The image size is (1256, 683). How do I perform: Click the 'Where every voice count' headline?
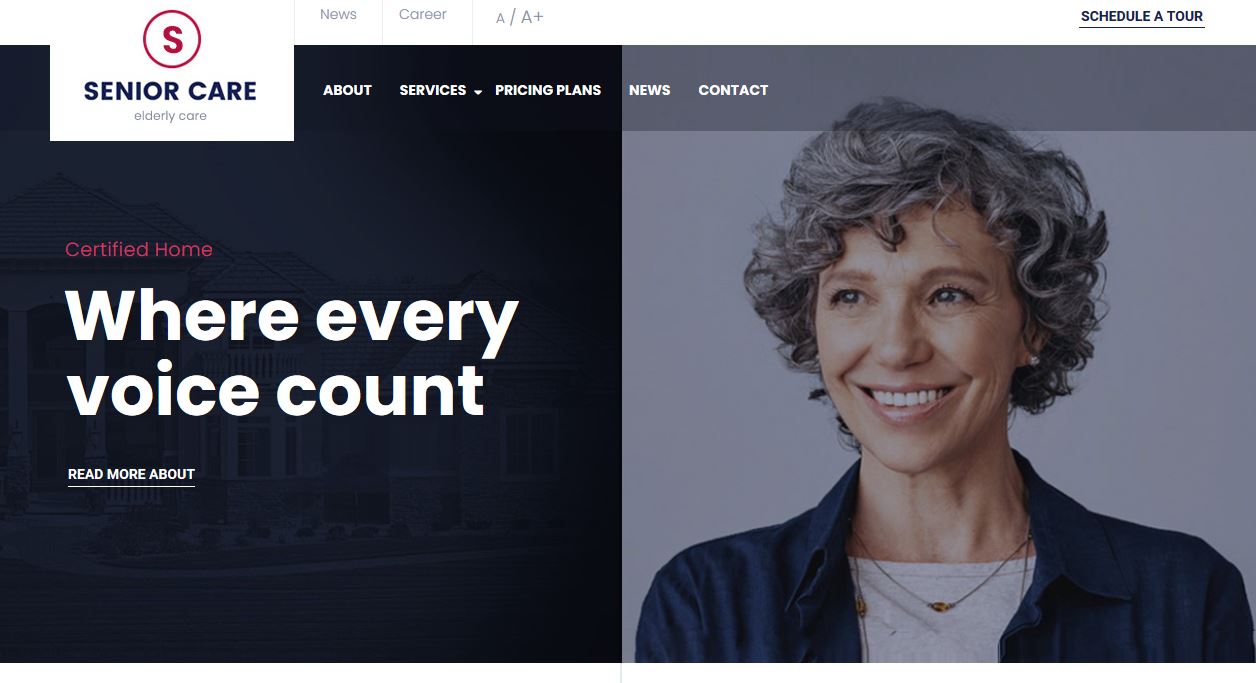(291, 352)
